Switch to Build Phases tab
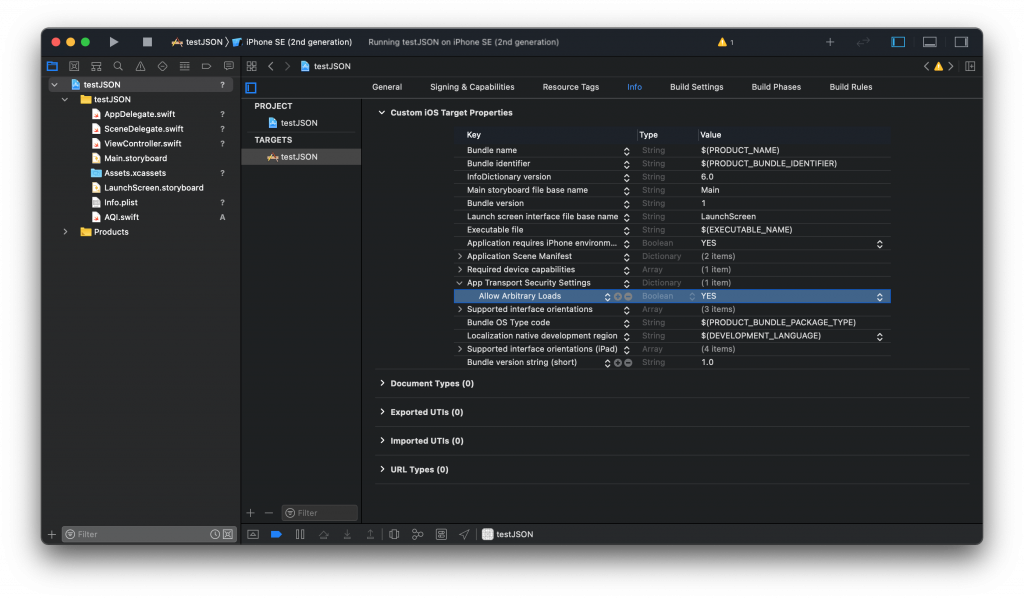 pyautogui.click(x=776, y=87)
